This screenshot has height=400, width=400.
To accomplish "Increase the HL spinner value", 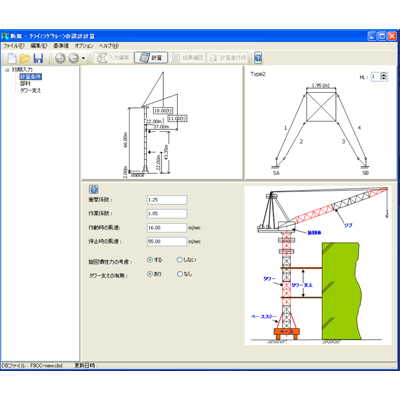I will coord(384,75).
